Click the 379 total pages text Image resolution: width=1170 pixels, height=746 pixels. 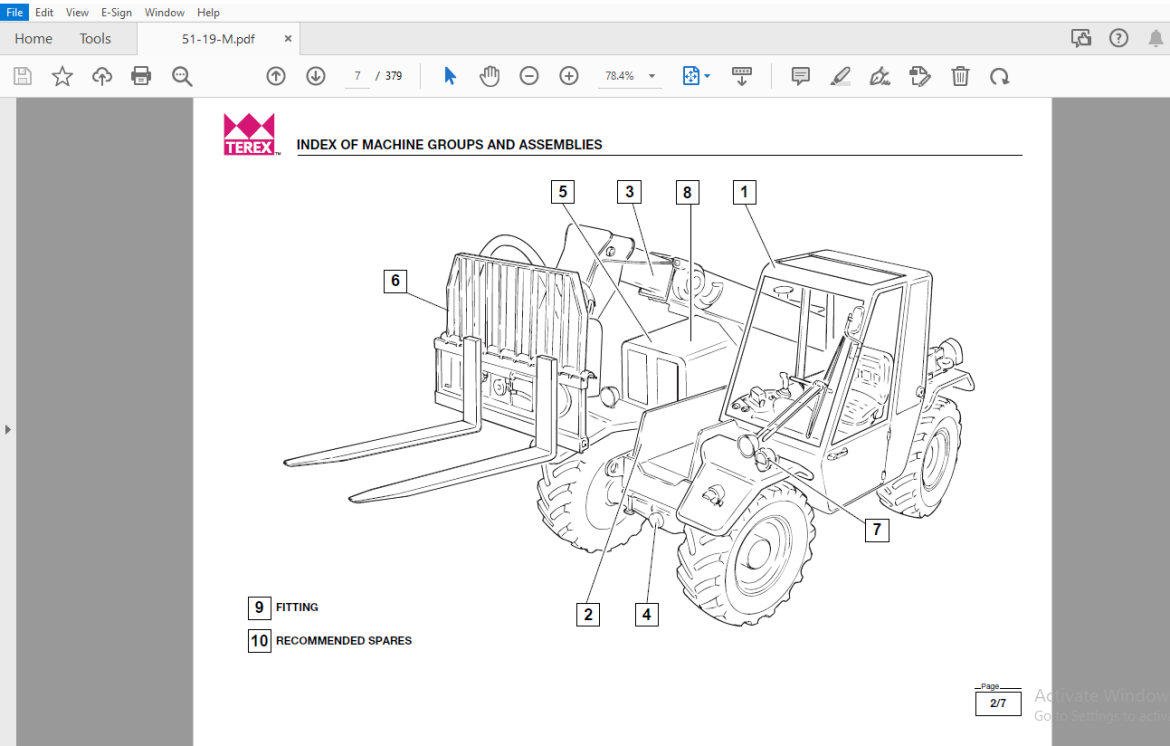tap(394, 76)
